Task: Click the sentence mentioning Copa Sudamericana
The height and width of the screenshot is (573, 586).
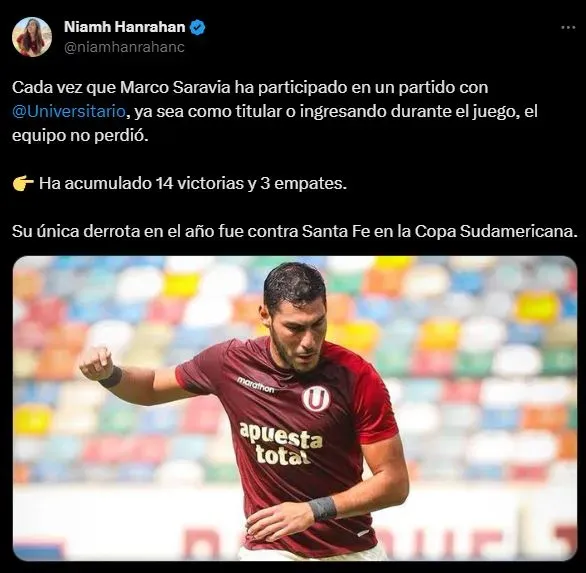Action: [x=295, y=231]
